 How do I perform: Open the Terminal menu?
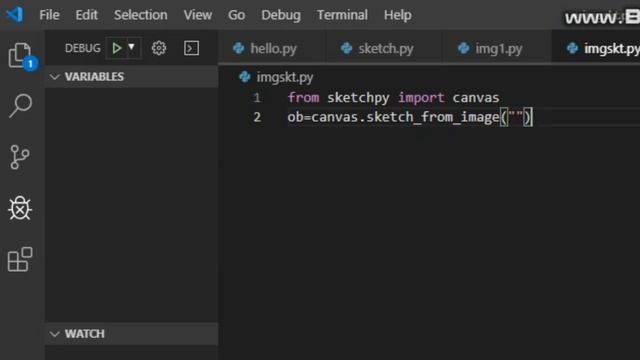point(342,15)
